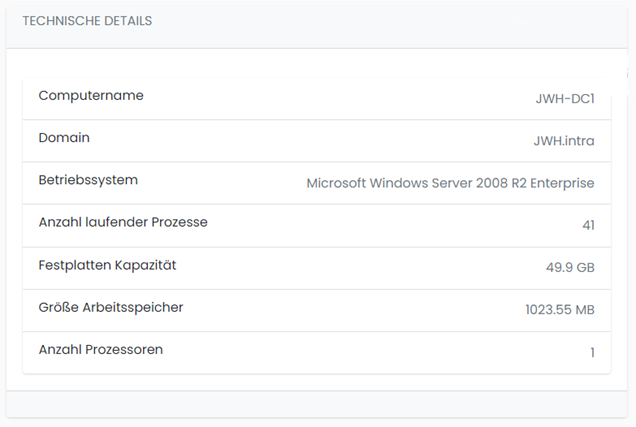Select the Festplatten Kapazität label
Viewport: 636px width, 427px height.
click(x=107, y=265)
